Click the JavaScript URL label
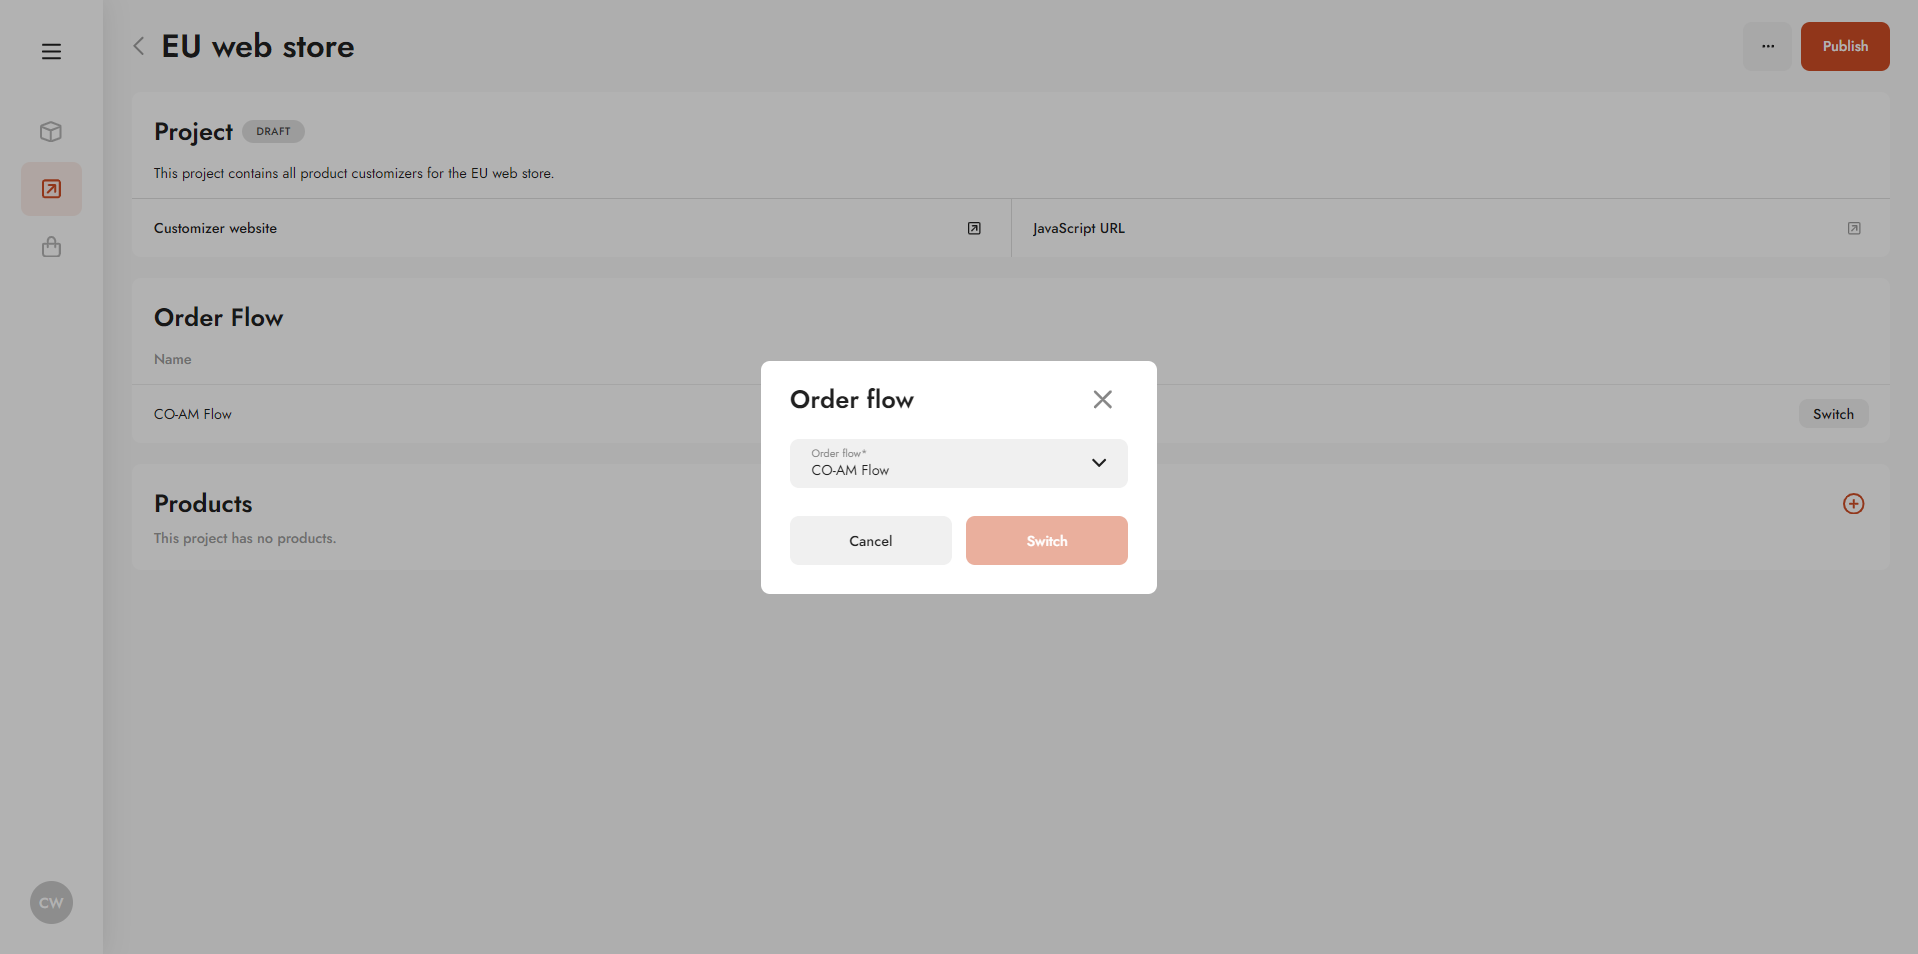This screenshot has height=954, width=1918. [1078, 228]
